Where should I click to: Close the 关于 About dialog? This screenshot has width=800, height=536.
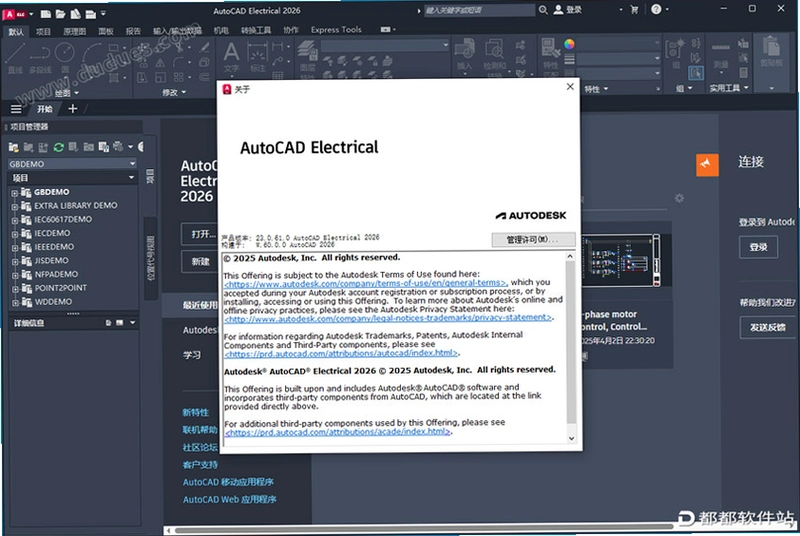coord(570,87)
